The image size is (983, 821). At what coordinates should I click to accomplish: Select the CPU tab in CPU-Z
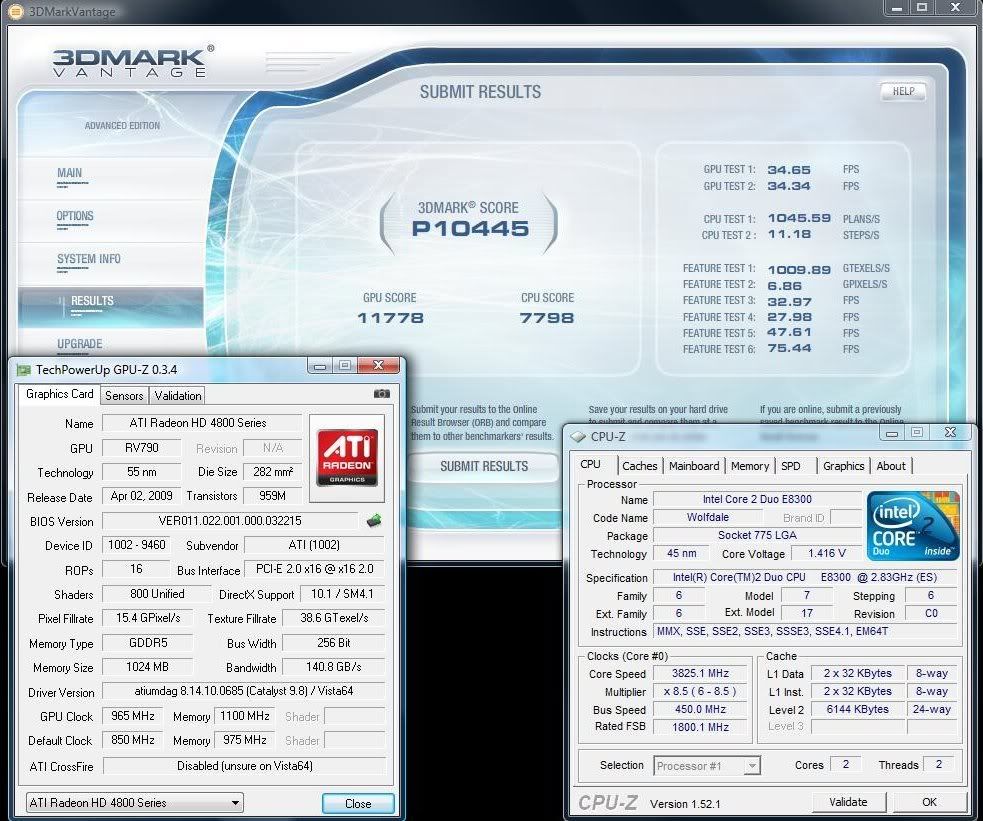tap(591, 464)
